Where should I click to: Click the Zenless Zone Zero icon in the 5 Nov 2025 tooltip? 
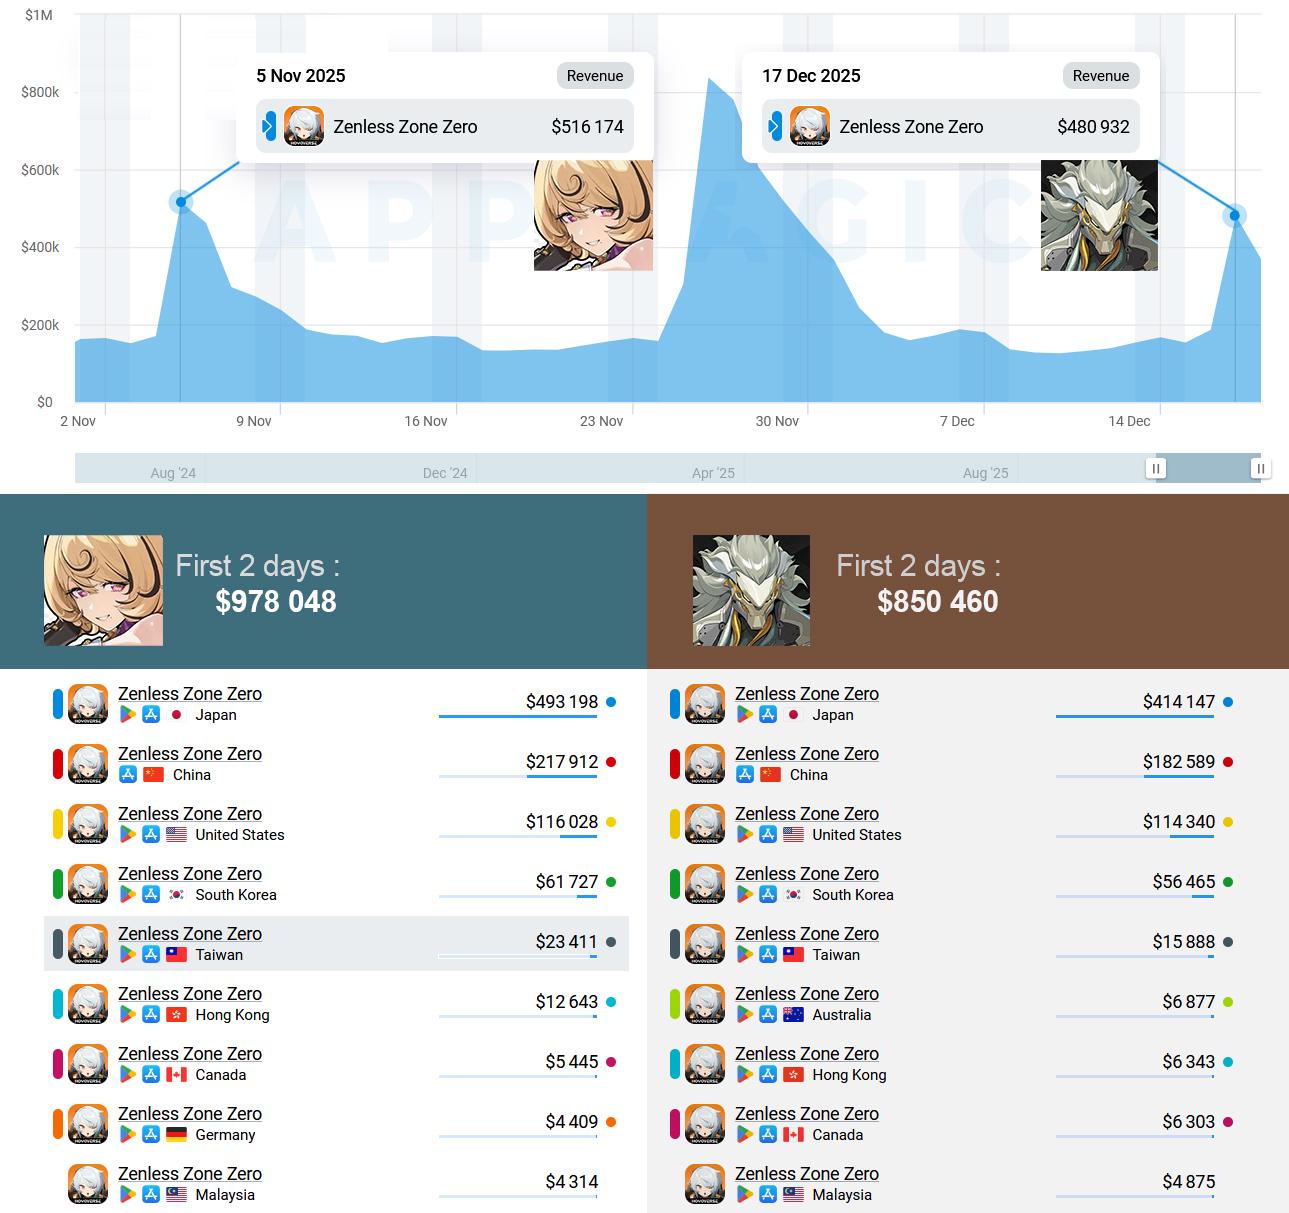coord(304,127)
